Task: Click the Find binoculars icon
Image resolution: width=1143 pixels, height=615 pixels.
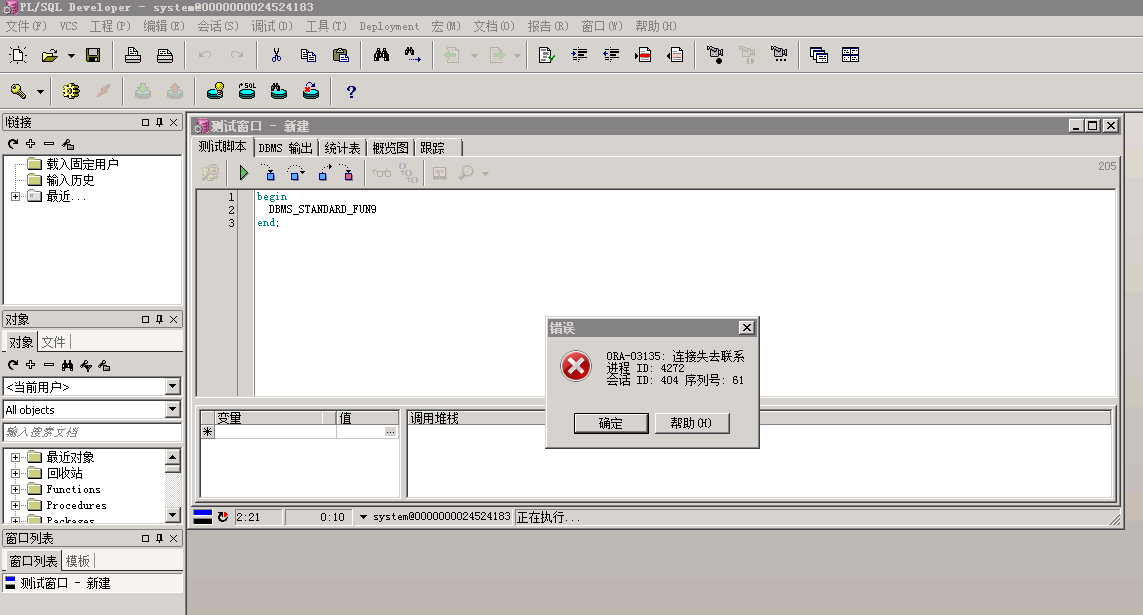Action: 381,55
